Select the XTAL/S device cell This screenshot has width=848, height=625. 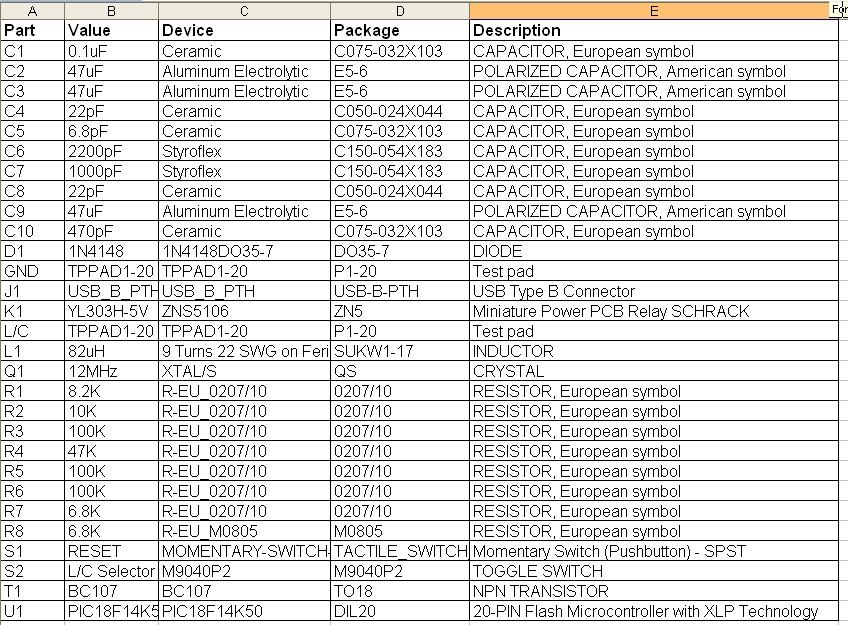tap(244, 371)
